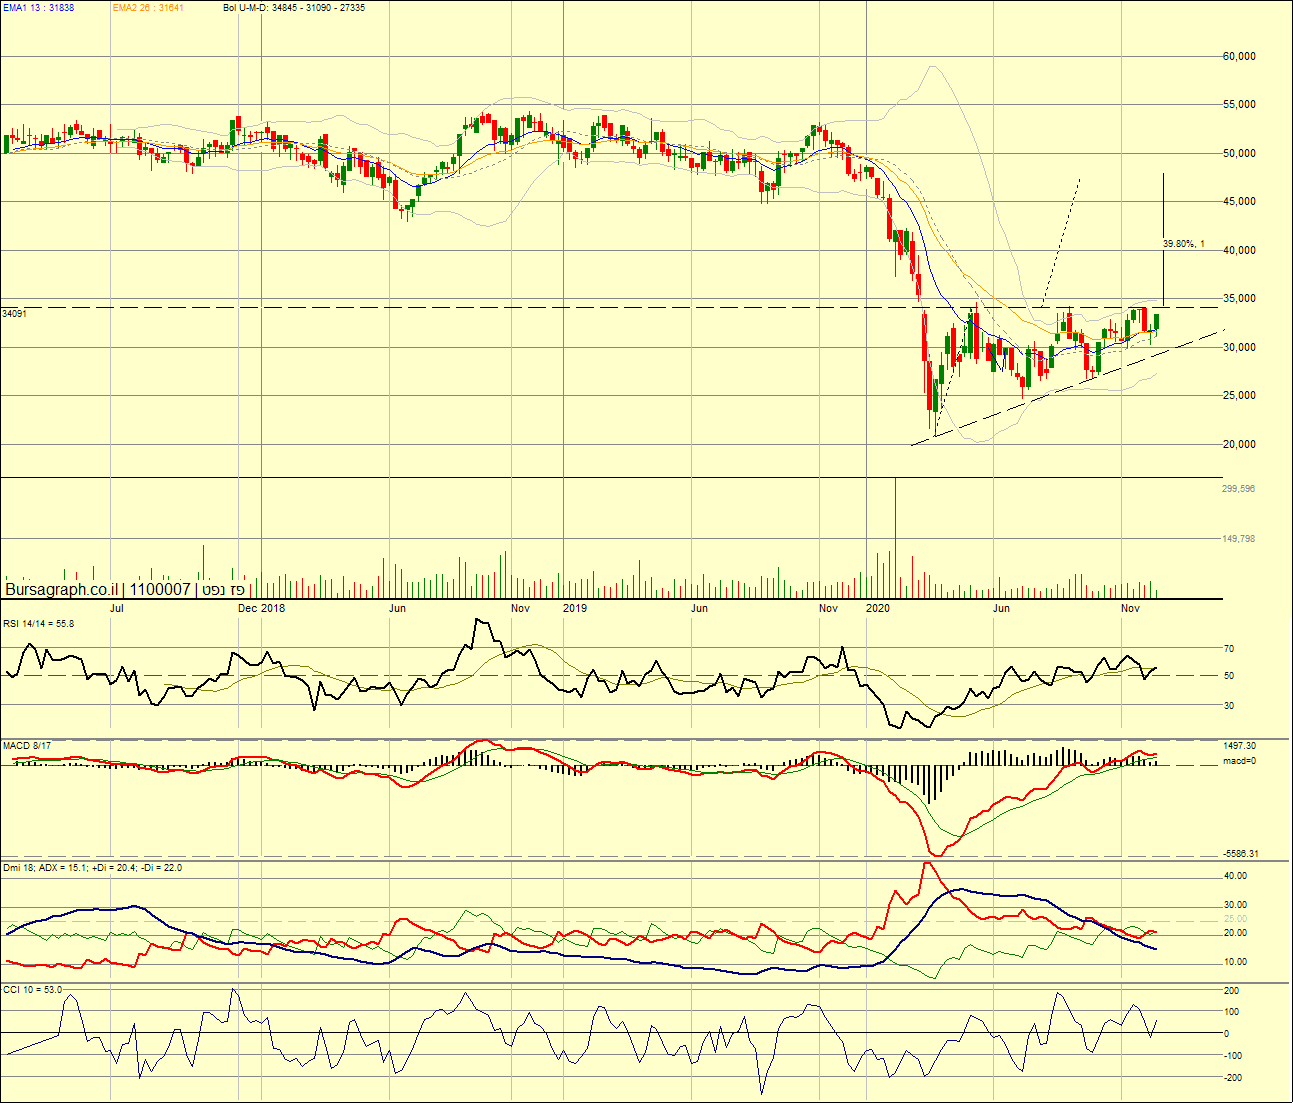
Task: Select the 200 label on CCI axis
Action: click(x=1233, y=991)
